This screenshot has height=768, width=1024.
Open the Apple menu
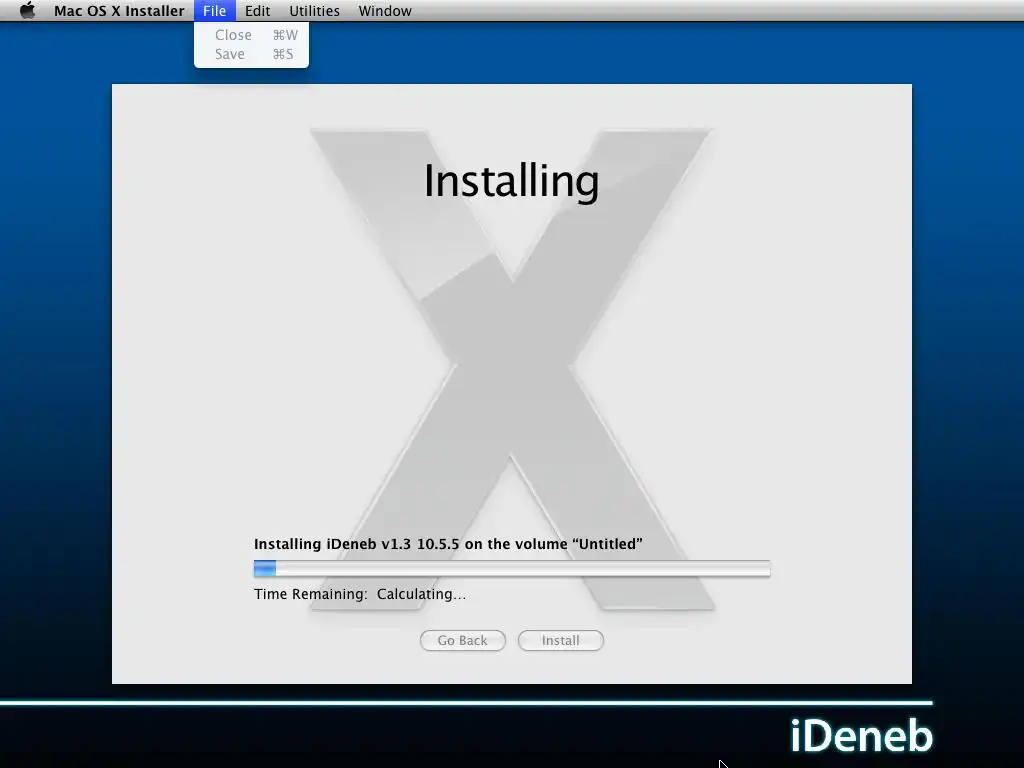coord(27,10)
